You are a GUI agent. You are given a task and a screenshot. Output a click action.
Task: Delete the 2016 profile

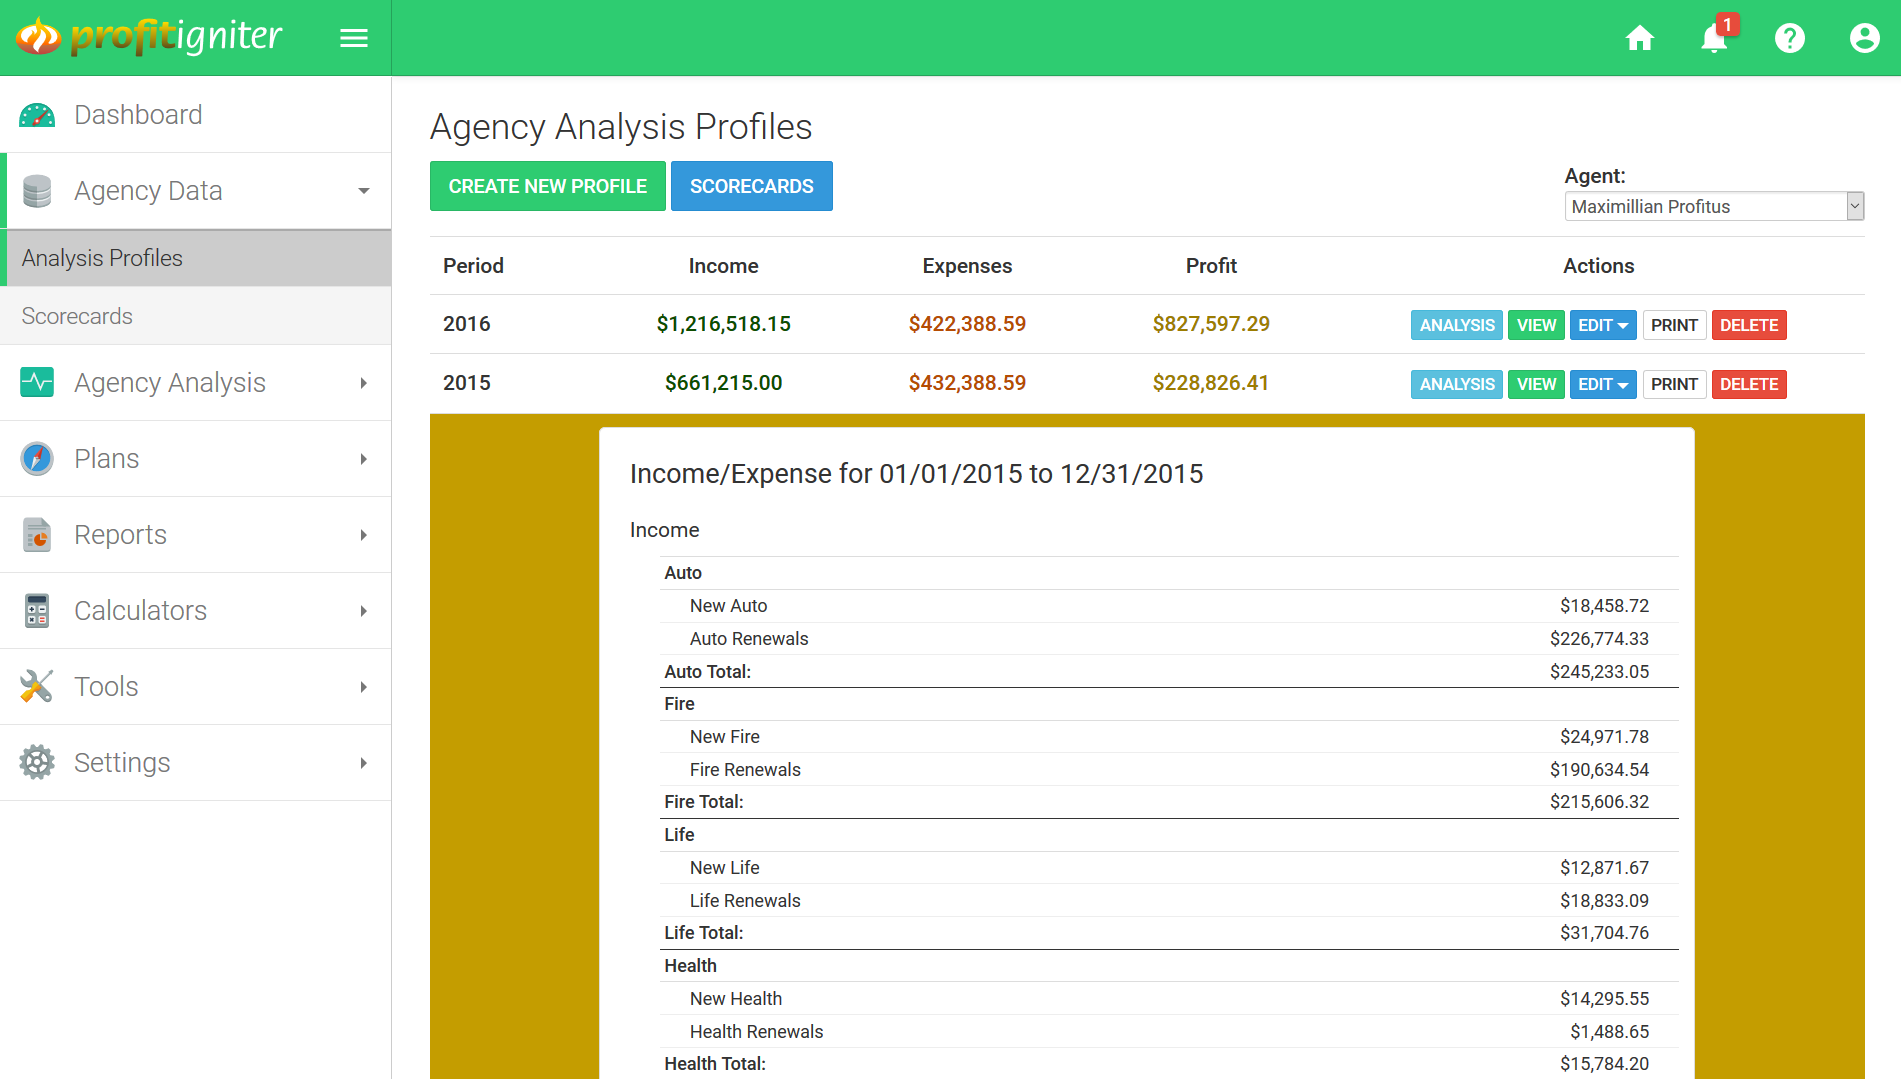[x=1748, y=325]
